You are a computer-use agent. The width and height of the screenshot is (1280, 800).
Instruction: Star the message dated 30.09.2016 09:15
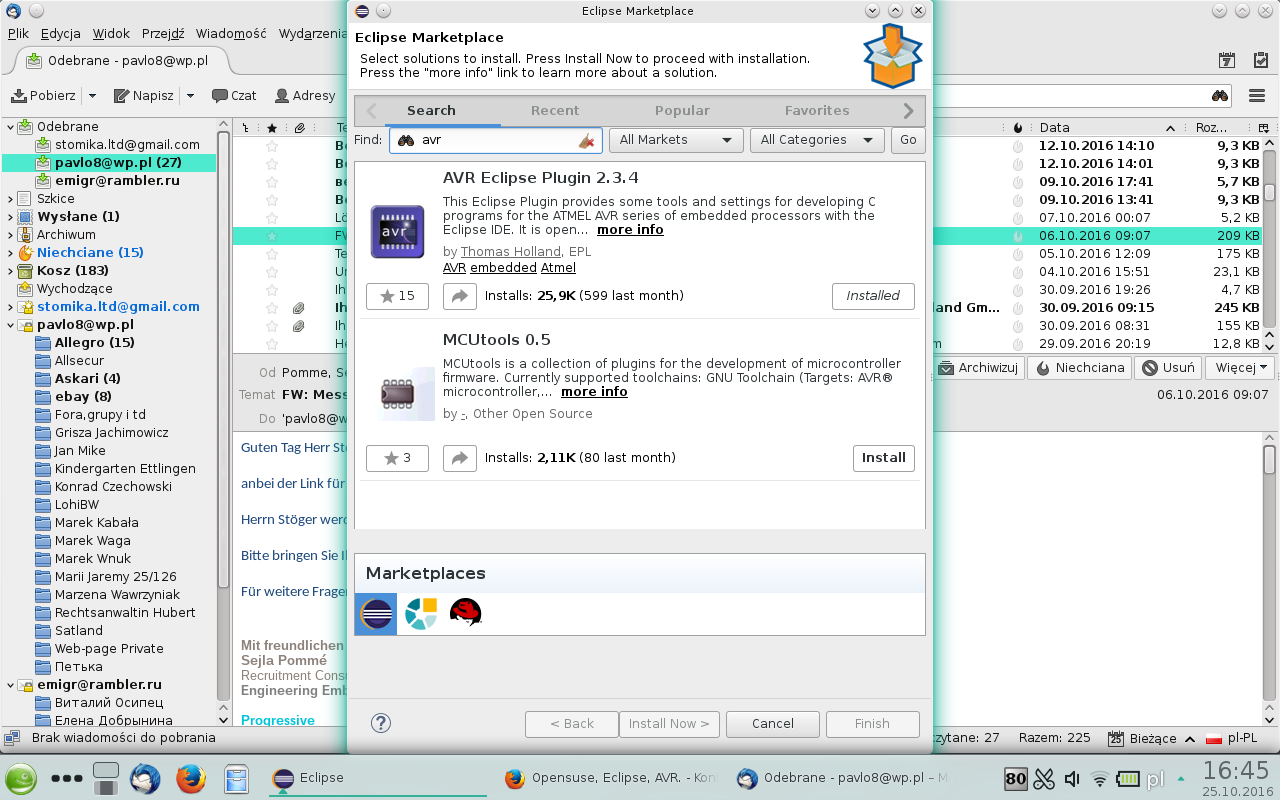[x=272, y=308]
